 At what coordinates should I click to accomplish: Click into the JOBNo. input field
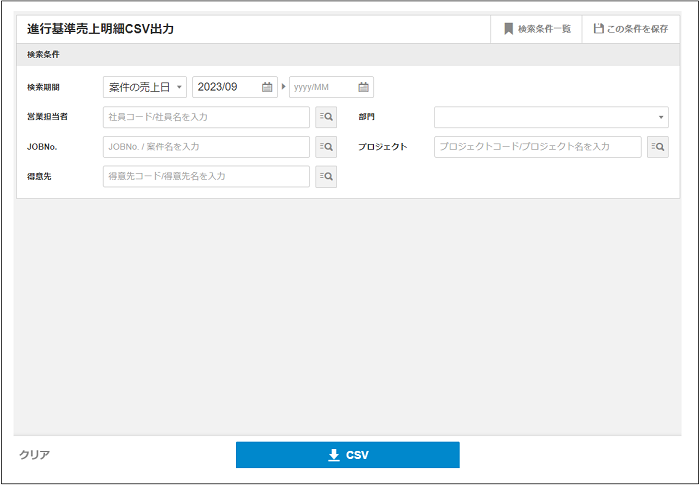coord(206,147)
